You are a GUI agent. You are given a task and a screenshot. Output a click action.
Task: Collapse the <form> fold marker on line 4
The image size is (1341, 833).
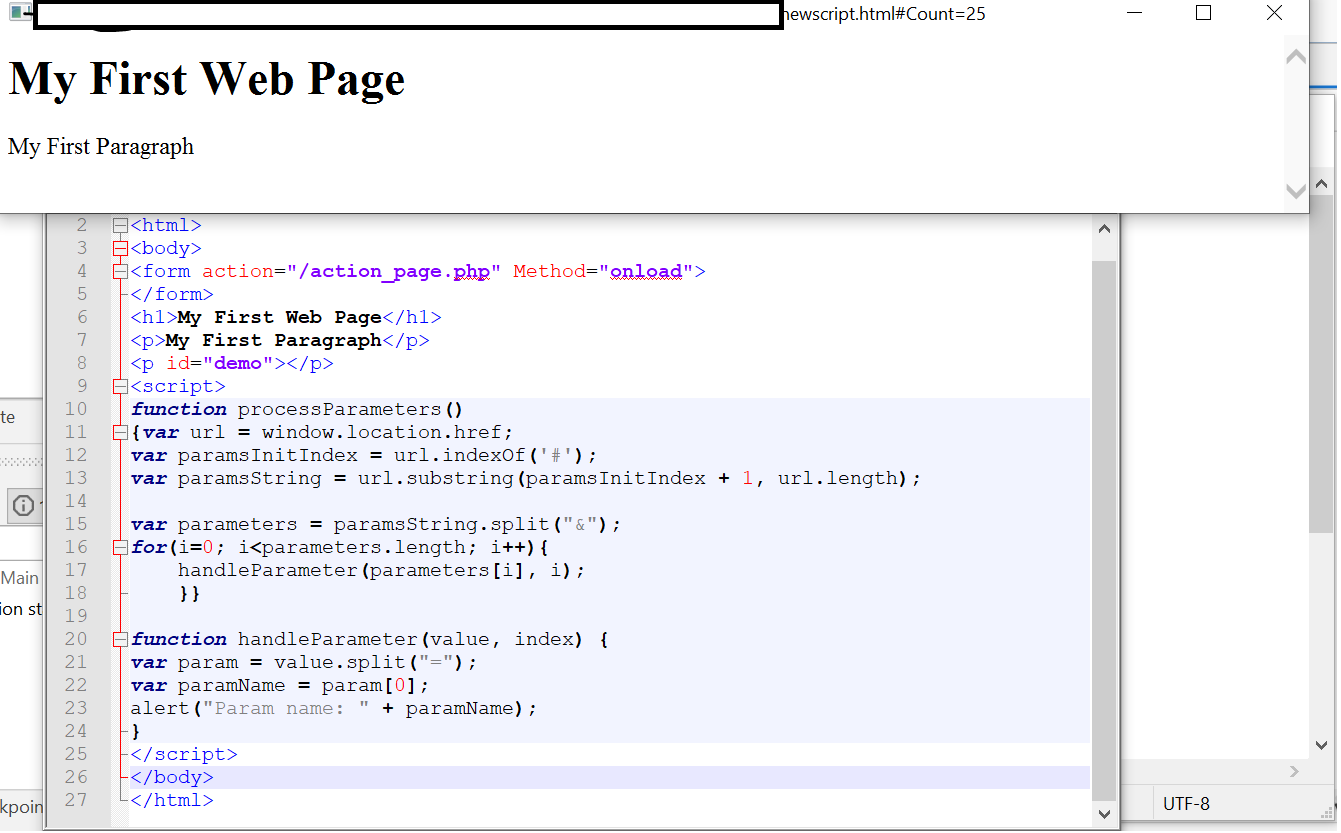120,272
